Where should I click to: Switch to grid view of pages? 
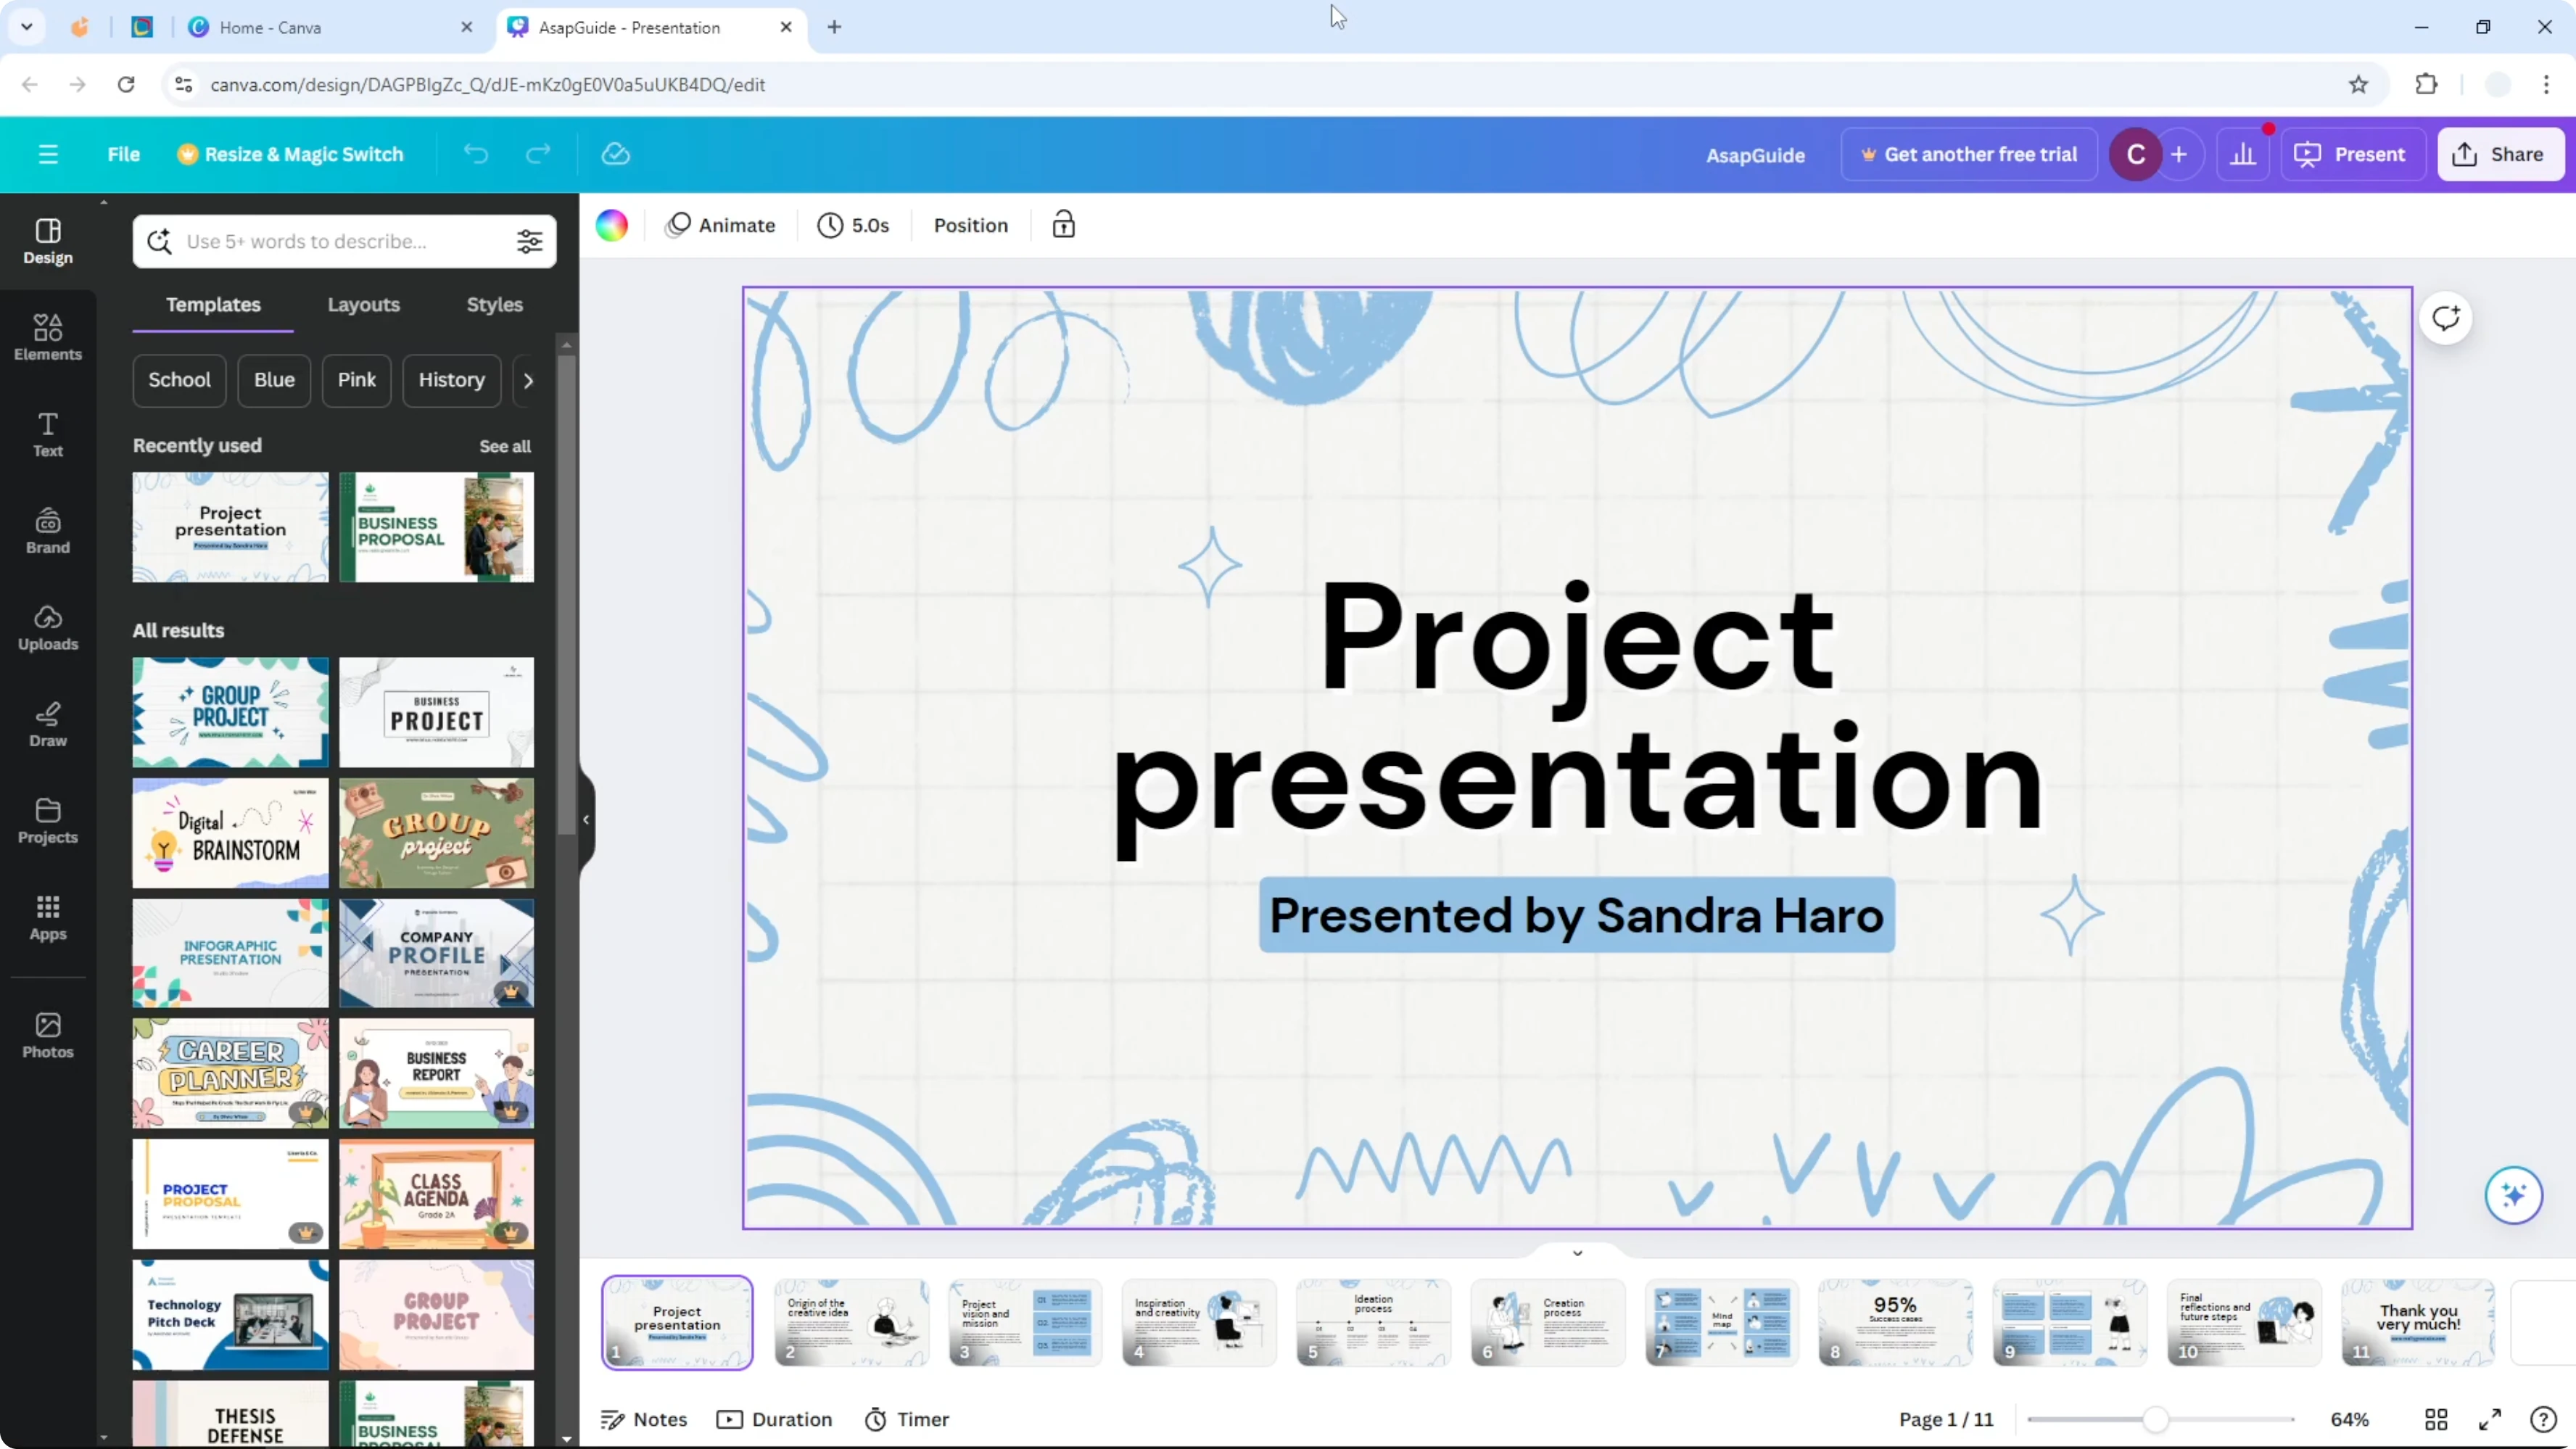point(2436,1419)
